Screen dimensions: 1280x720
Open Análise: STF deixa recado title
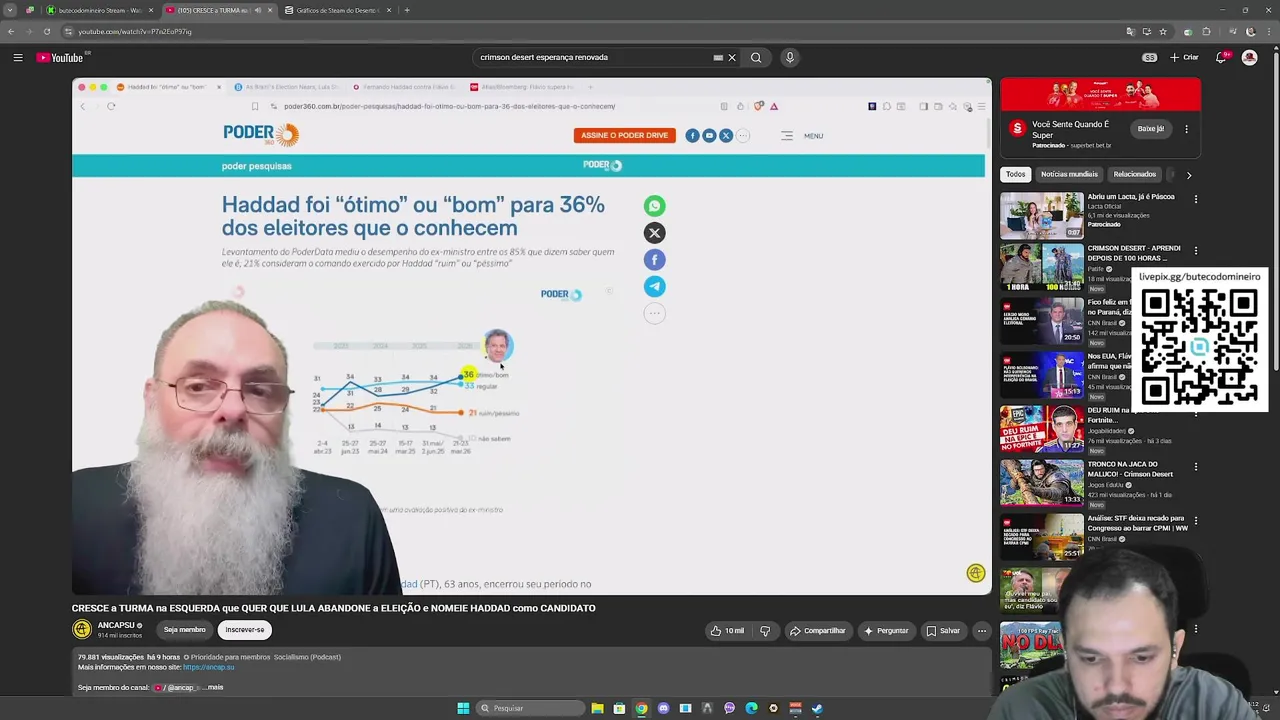click(x=1137, y=523)
